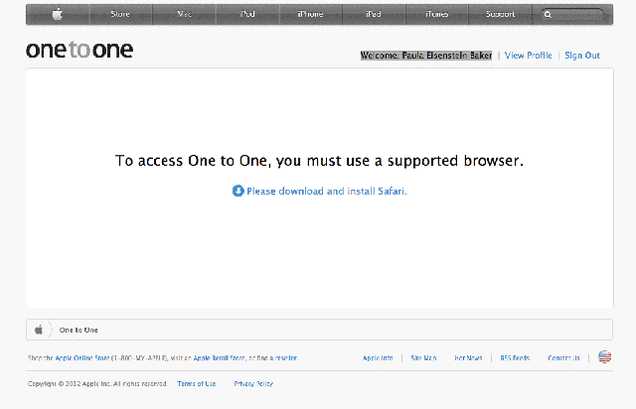
Task: Open the Store tab
Action: (120, 14)
